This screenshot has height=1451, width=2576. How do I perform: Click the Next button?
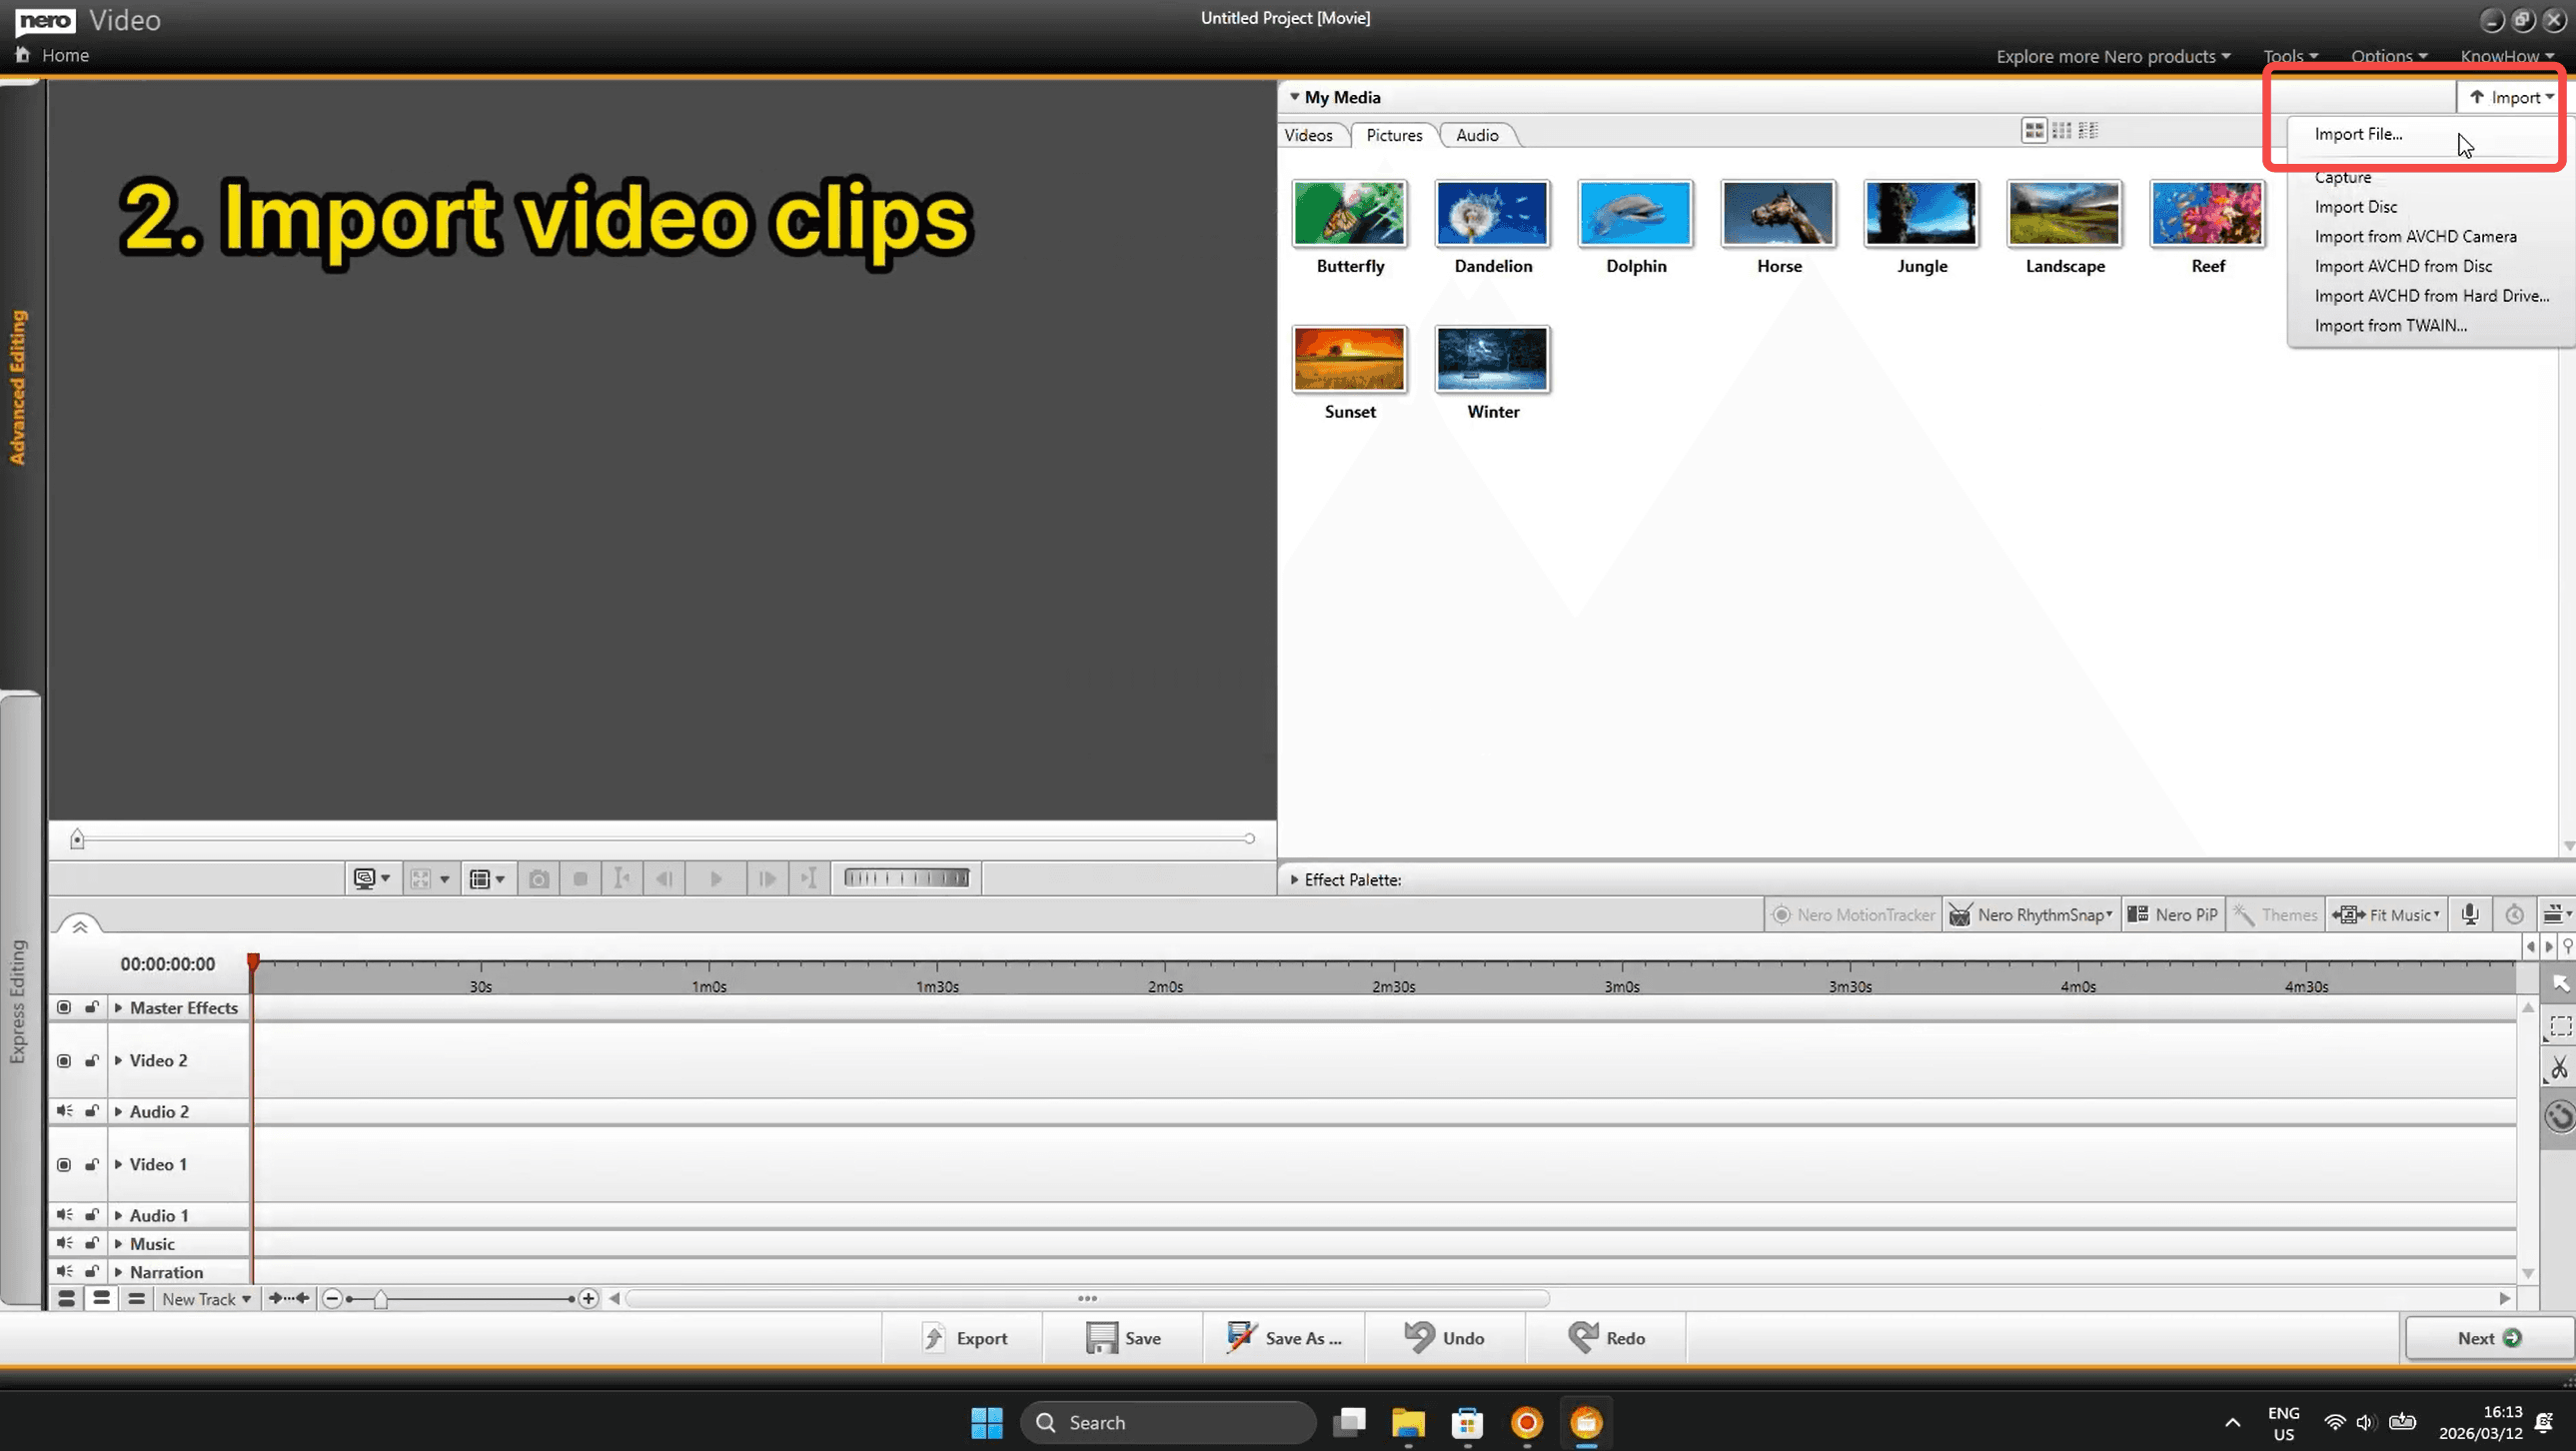[x=2487, y=1338]
